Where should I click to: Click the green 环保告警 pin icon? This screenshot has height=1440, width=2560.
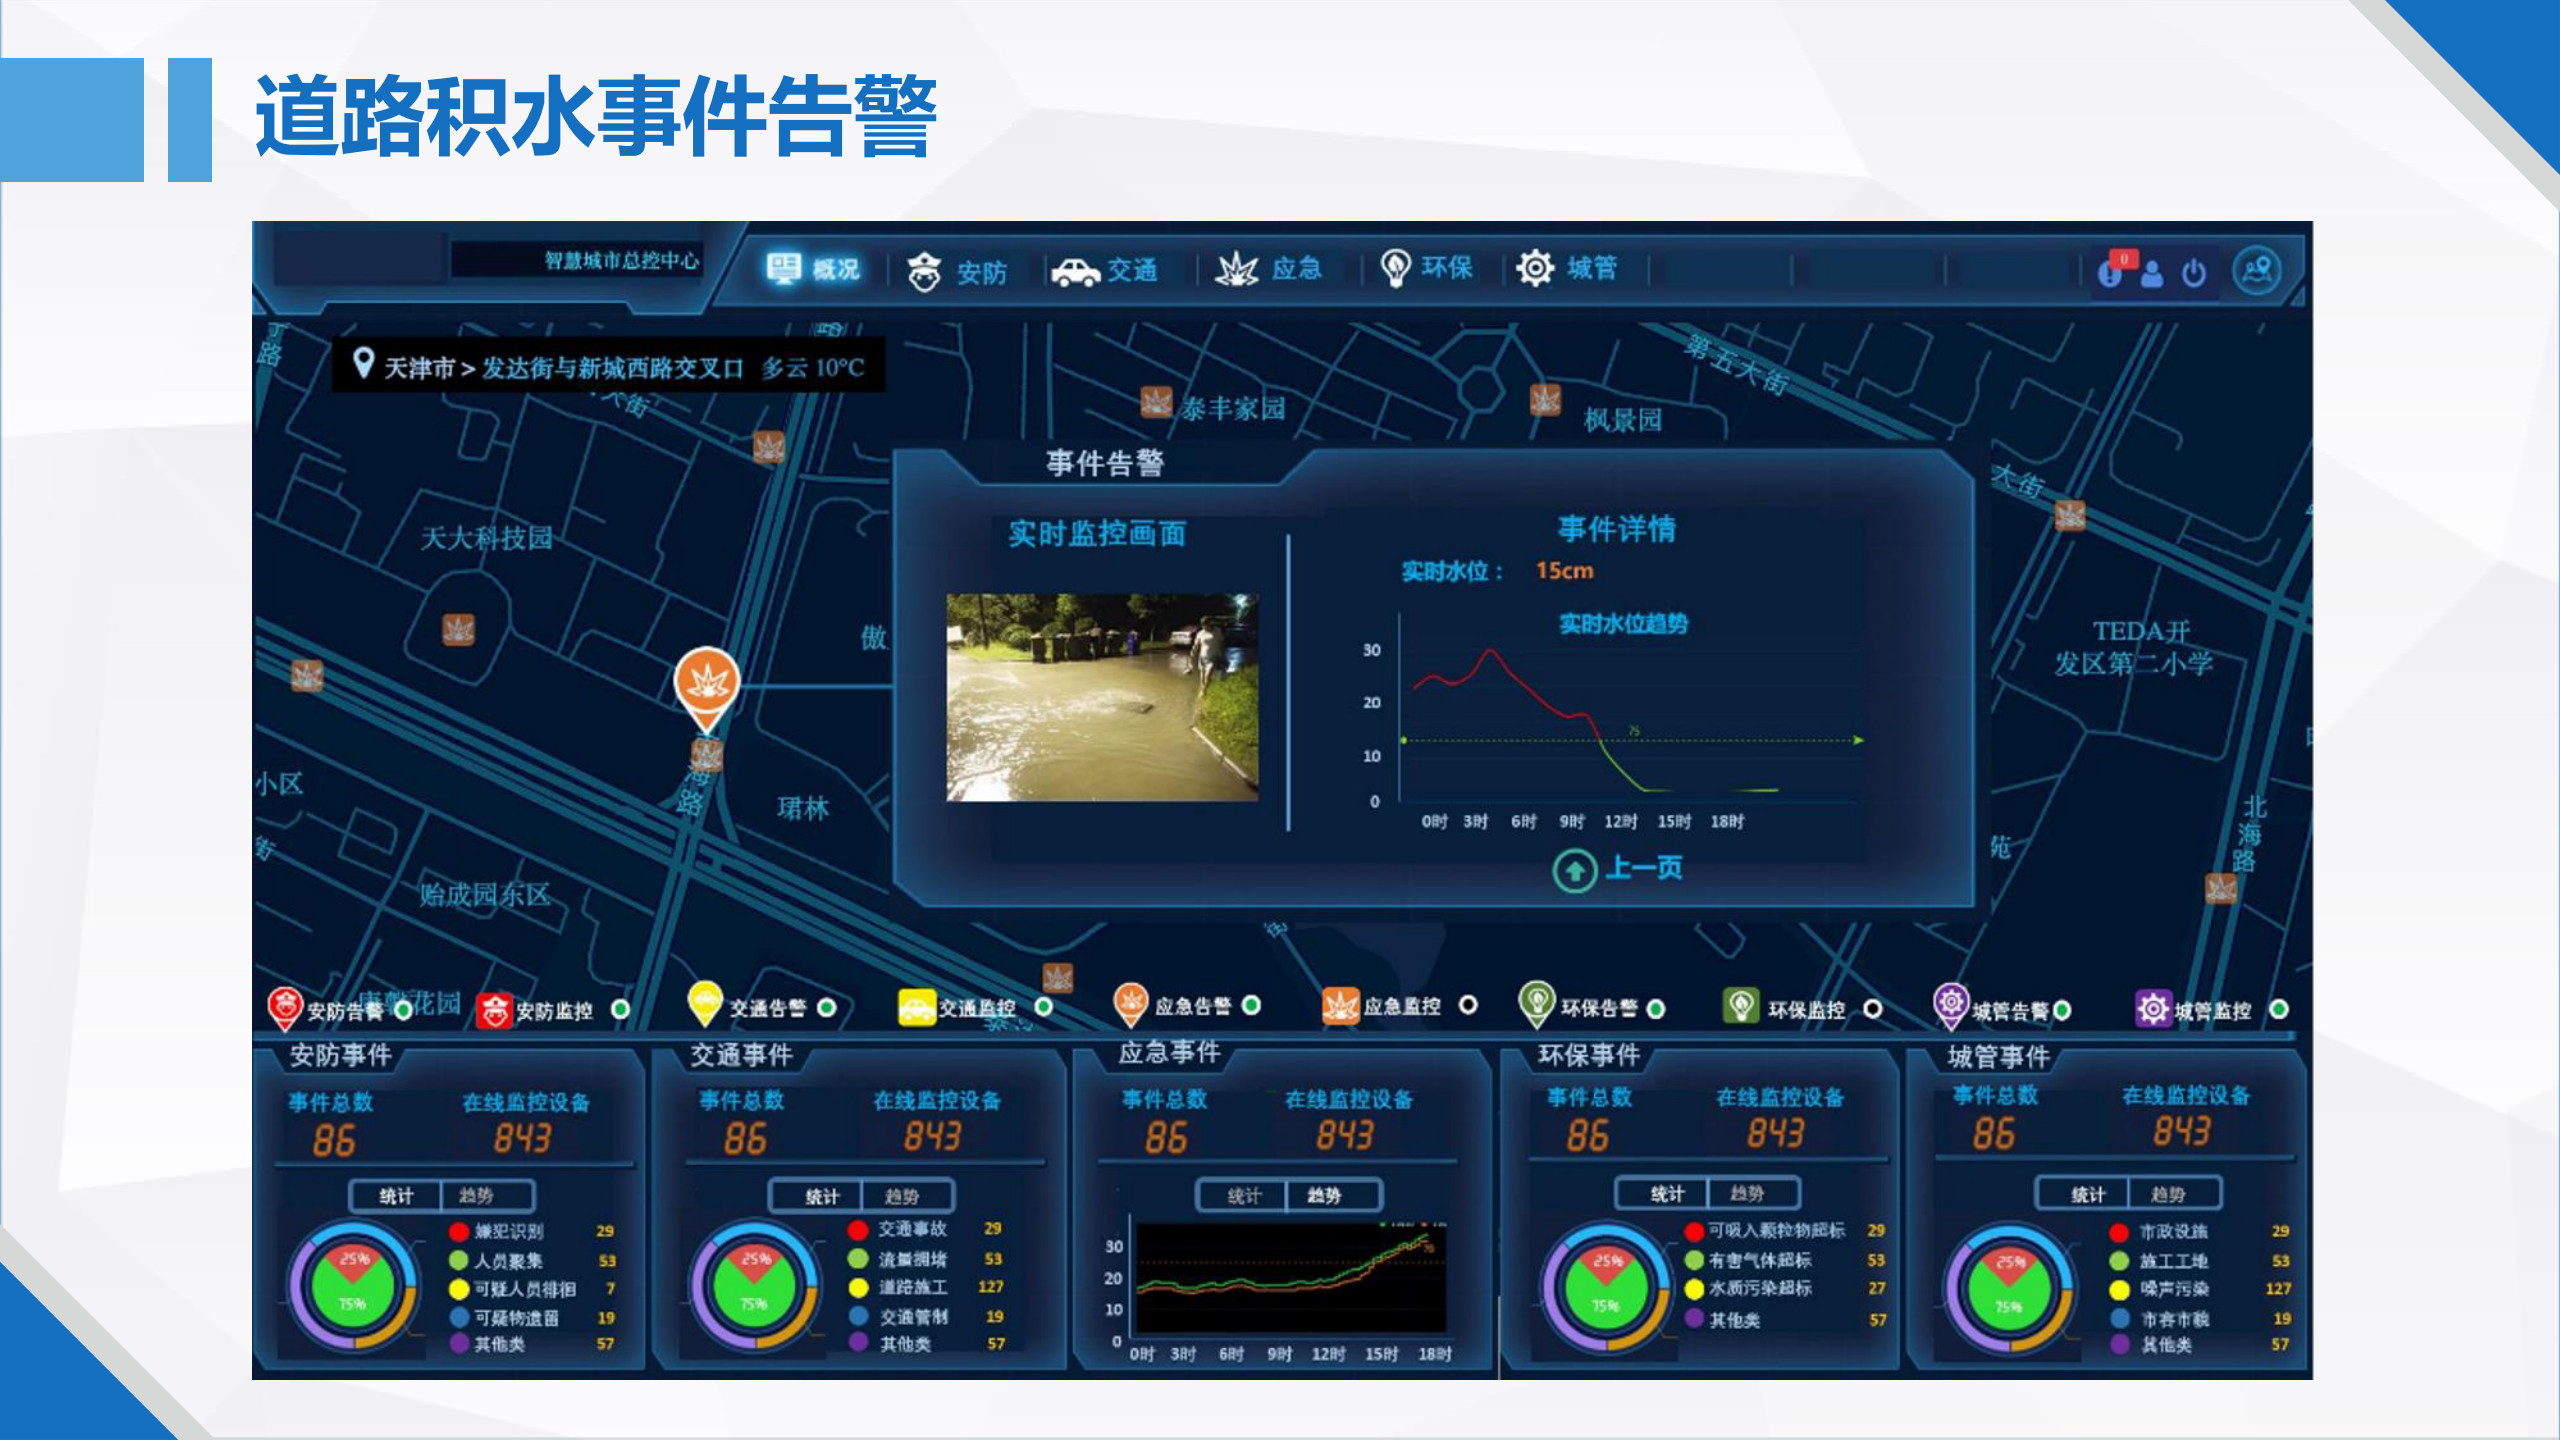point(1536,1004)
